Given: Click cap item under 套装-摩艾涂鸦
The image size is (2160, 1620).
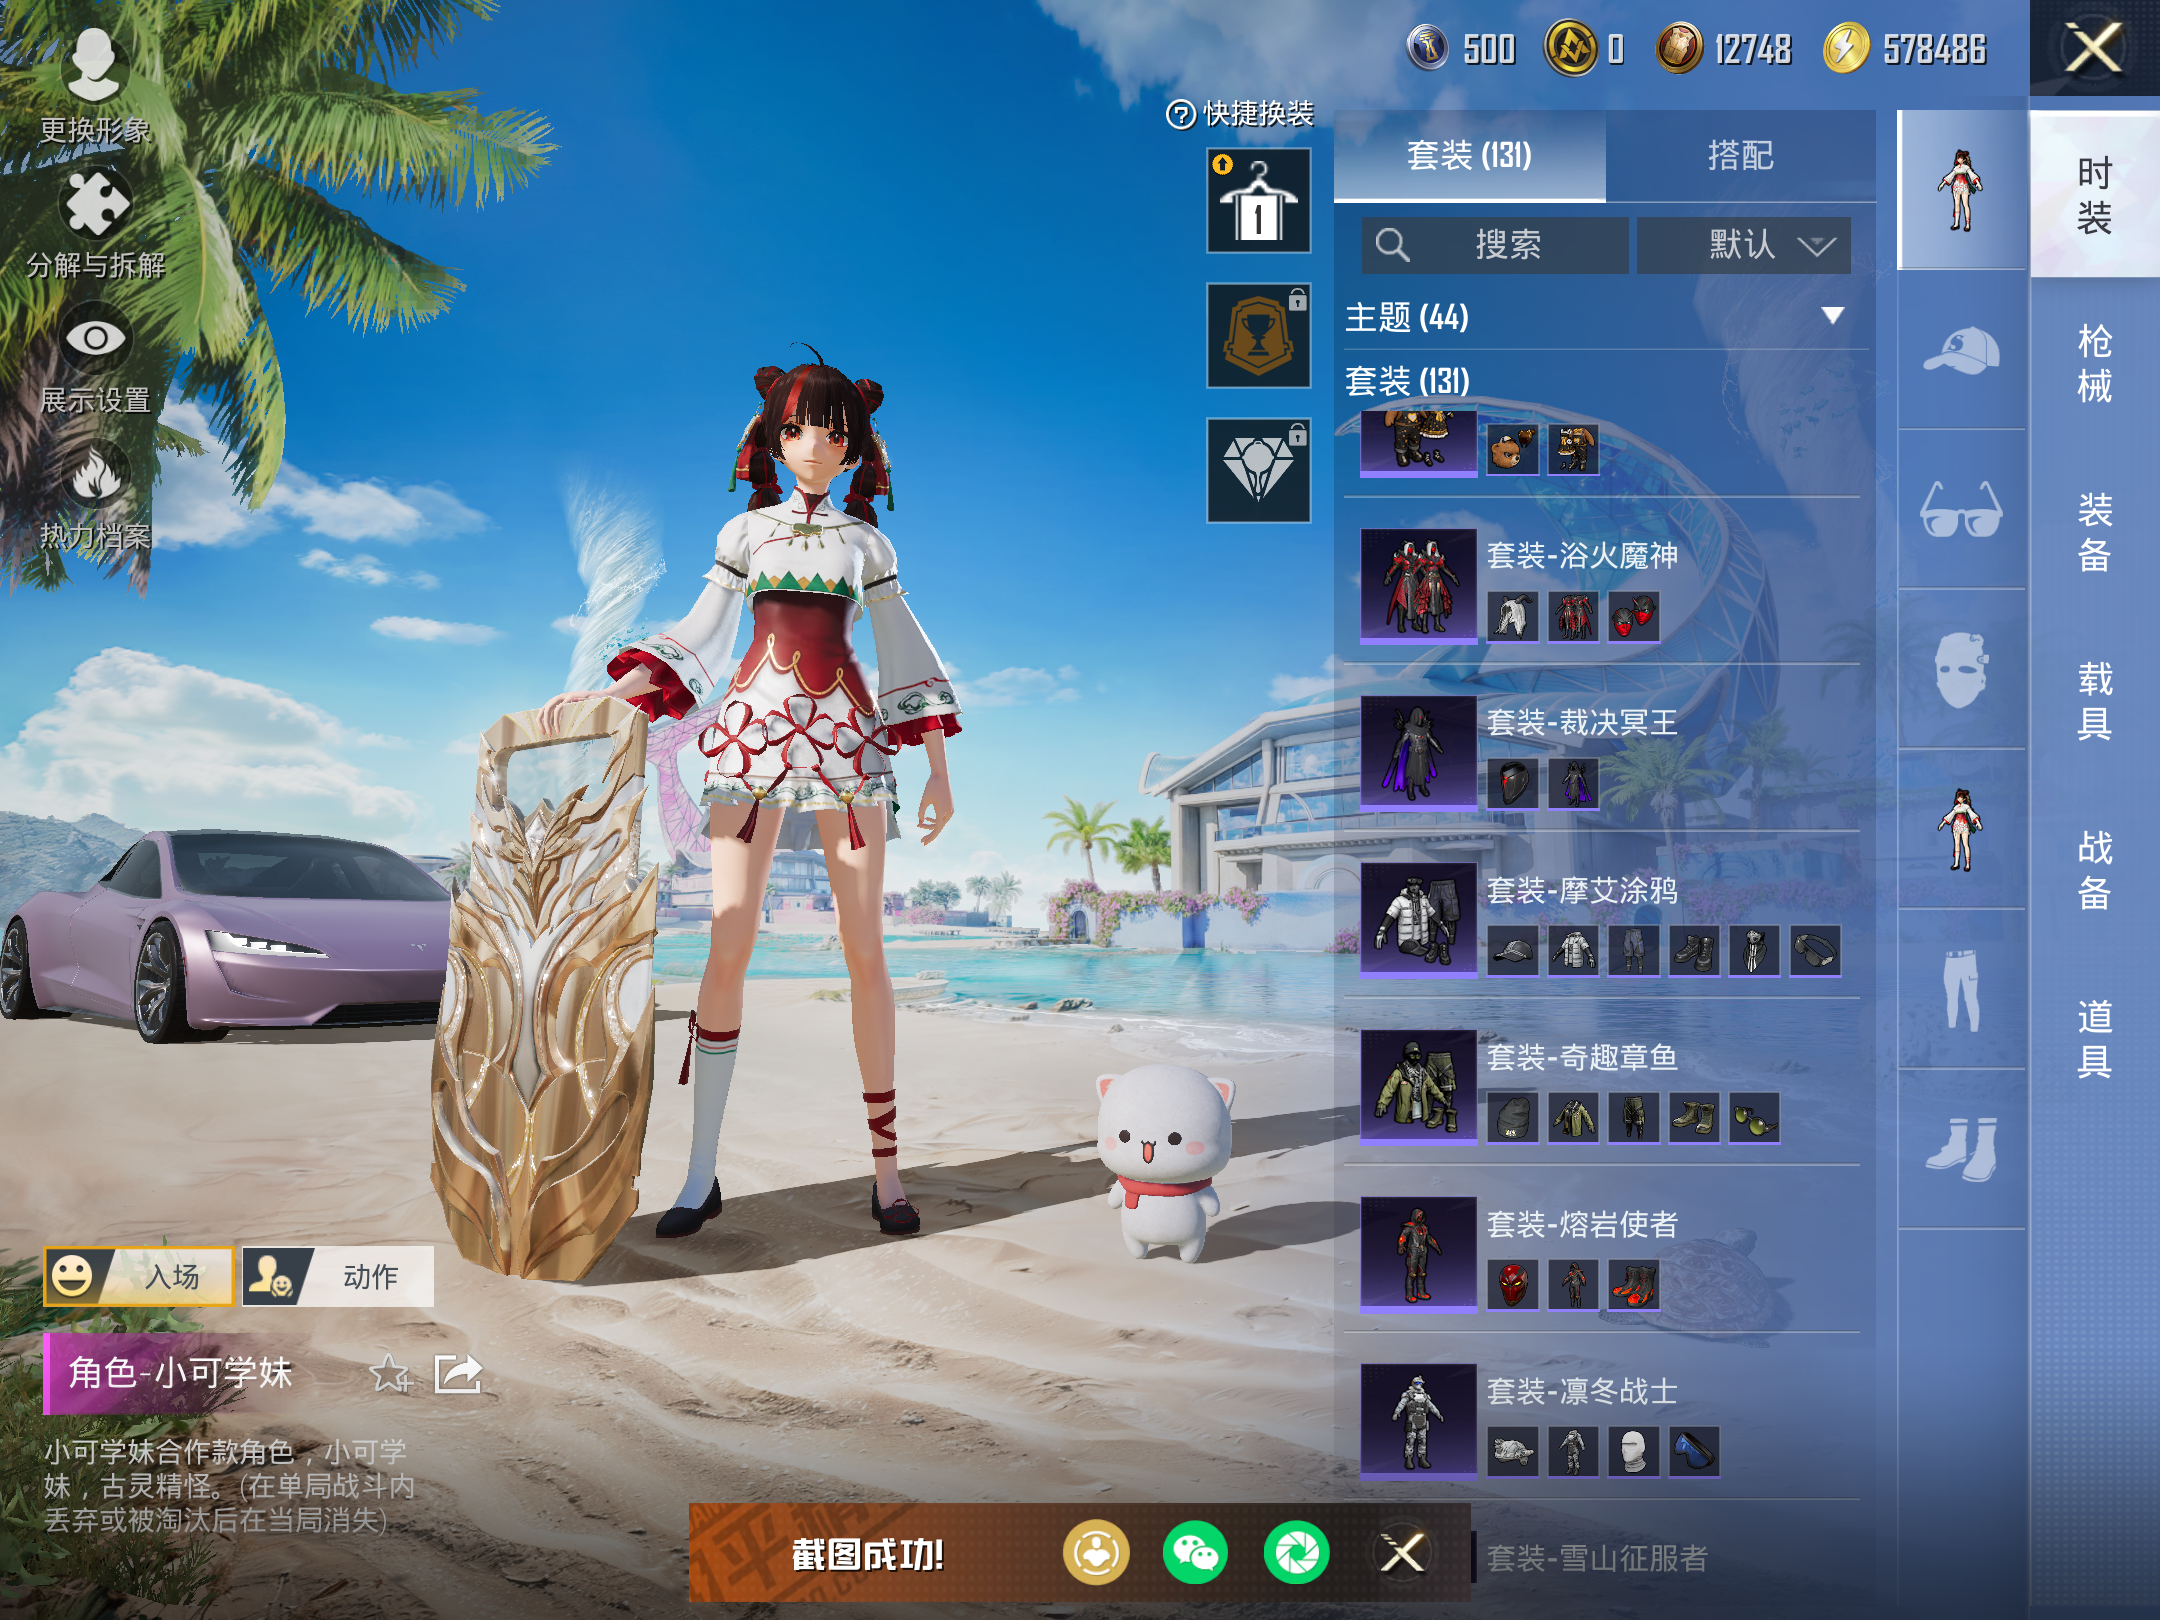Looking at the screenshot, I should click(1513, 950).
